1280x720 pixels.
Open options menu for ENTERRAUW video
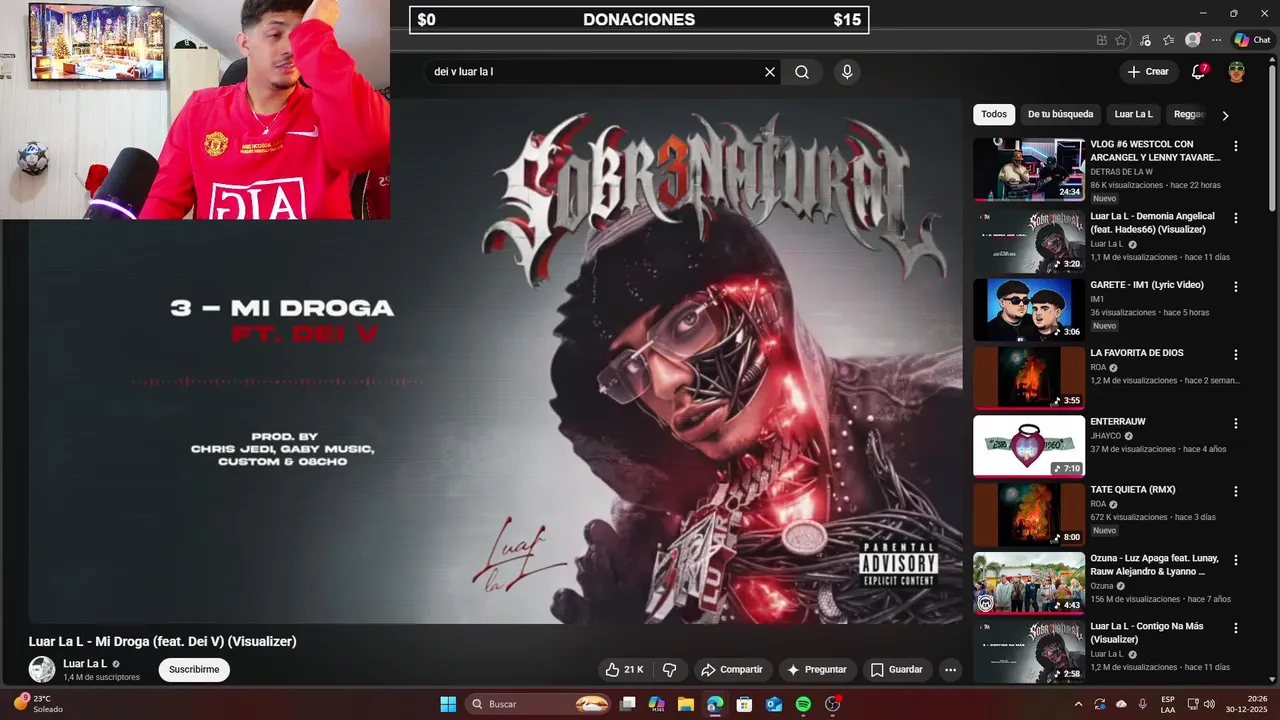click(1236, 424)
